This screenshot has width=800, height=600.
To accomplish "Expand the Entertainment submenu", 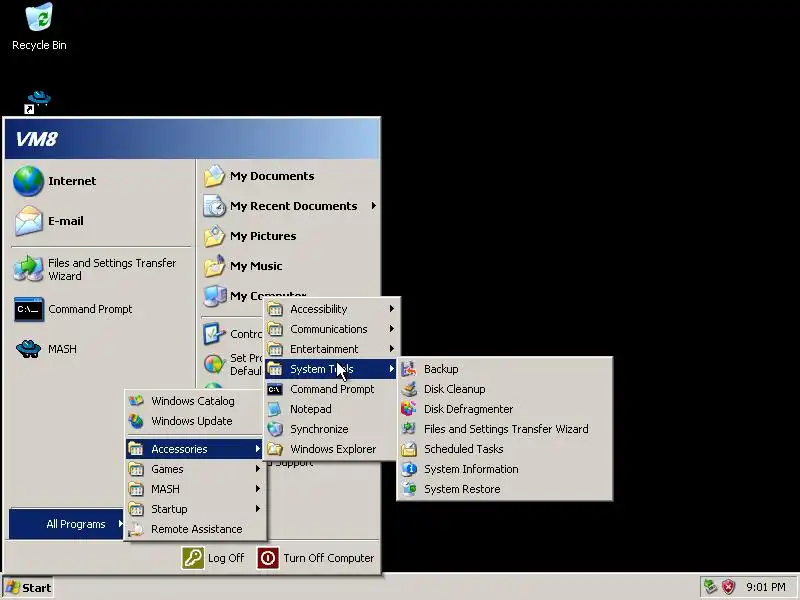I will (331, 349).
